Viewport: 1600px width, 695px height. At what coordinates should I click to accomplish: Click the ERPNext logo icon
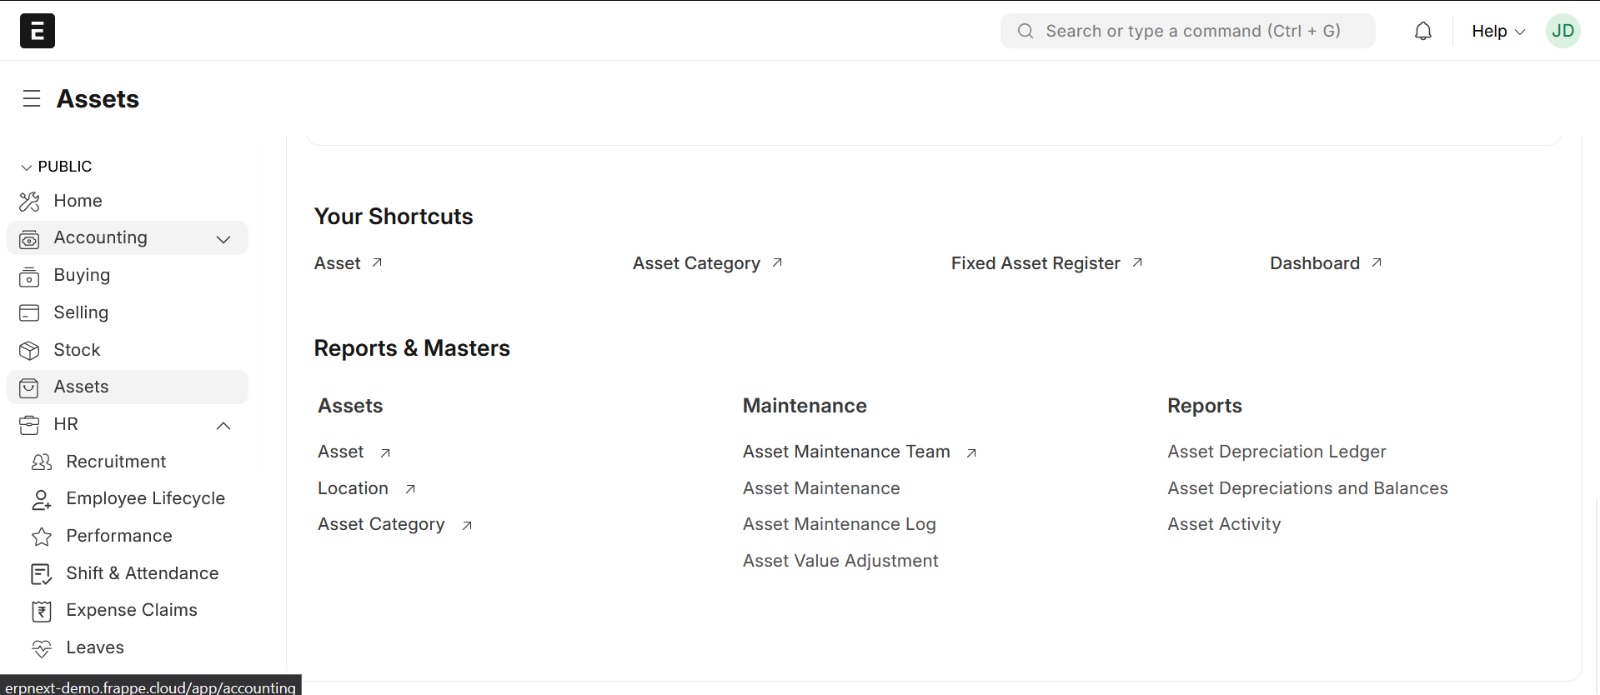coord(37,31)
